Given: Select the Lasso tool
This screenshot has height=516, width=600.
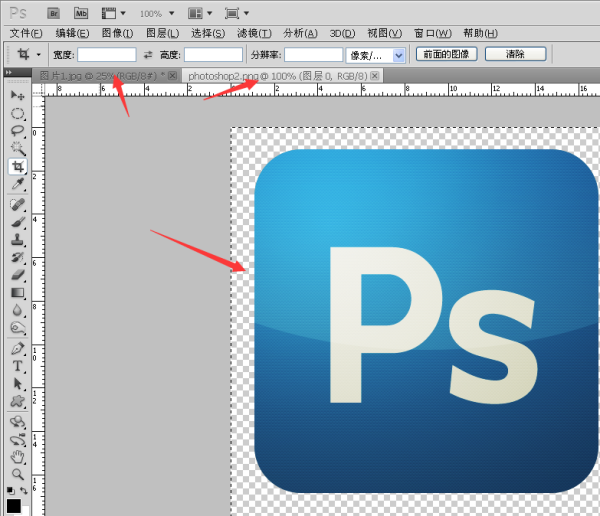Looking at the screenshot, I should click(x=17, y=131).
